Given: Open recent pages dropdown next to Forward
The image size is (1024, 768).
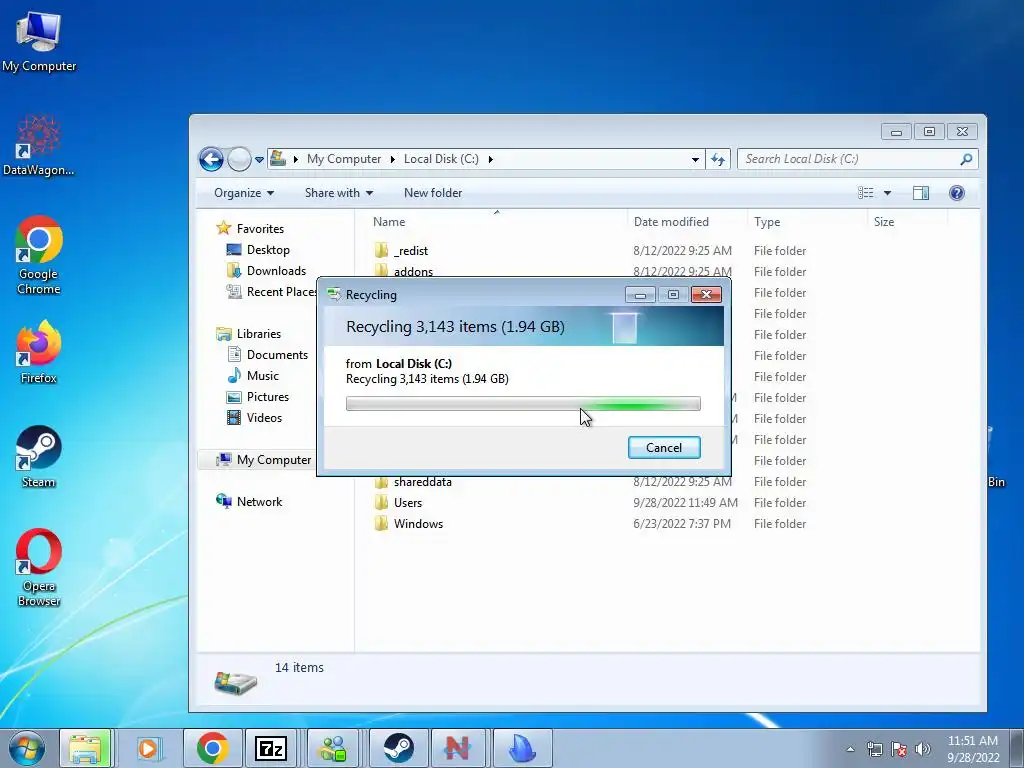Looking at the screenshot, I should coord(259,159).
